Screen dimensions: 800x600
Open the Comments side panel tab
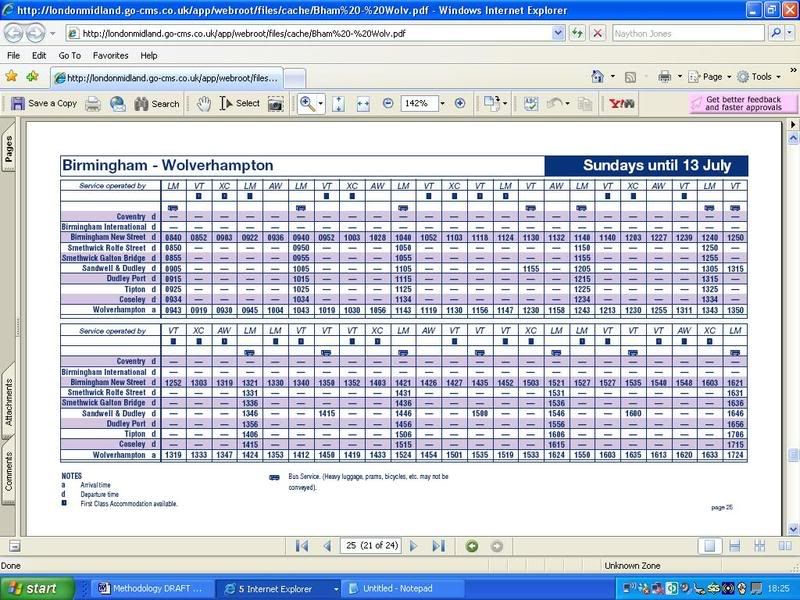click(9, 472)
